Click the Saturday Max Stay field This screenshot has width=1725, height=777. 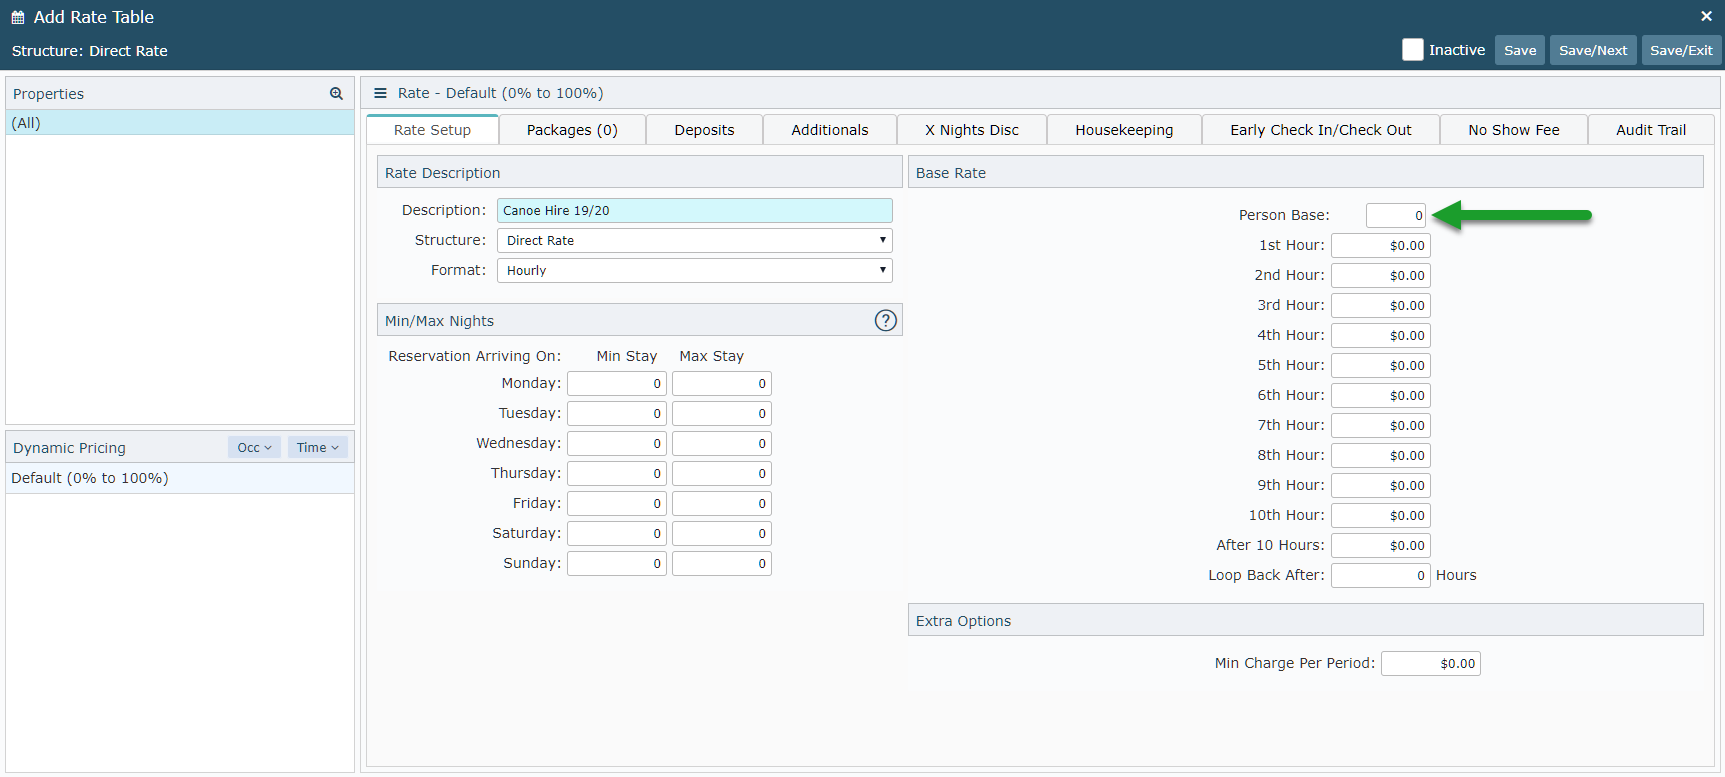tap(722, 533)
